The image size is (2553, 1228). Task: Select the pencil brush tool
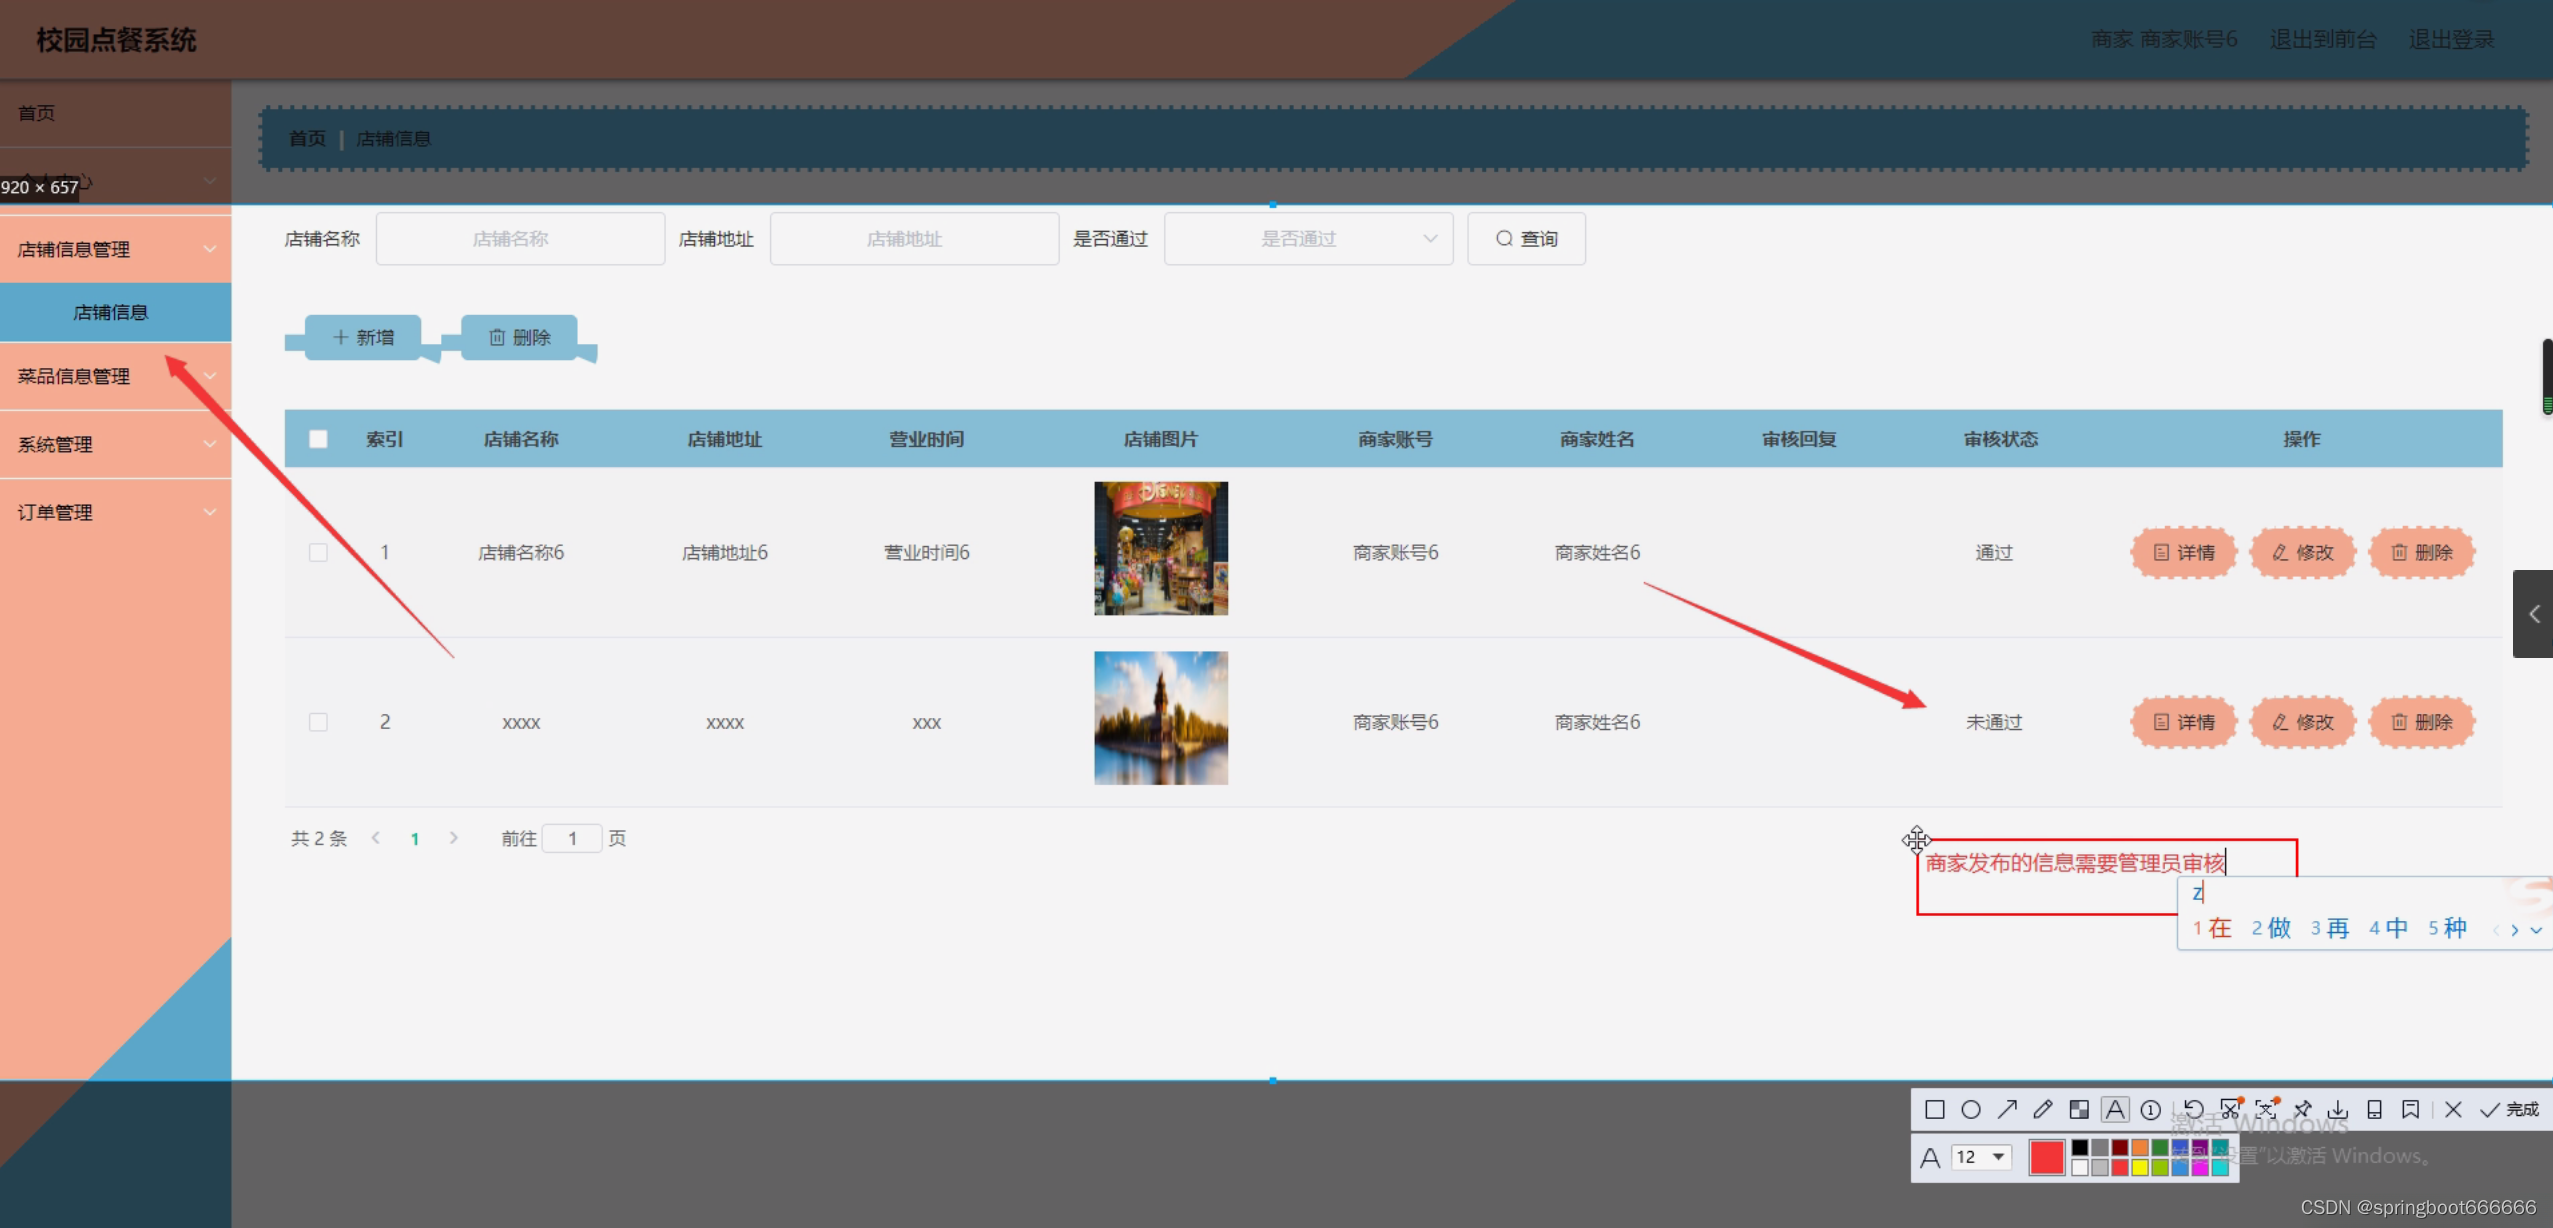(2042, 1109)
